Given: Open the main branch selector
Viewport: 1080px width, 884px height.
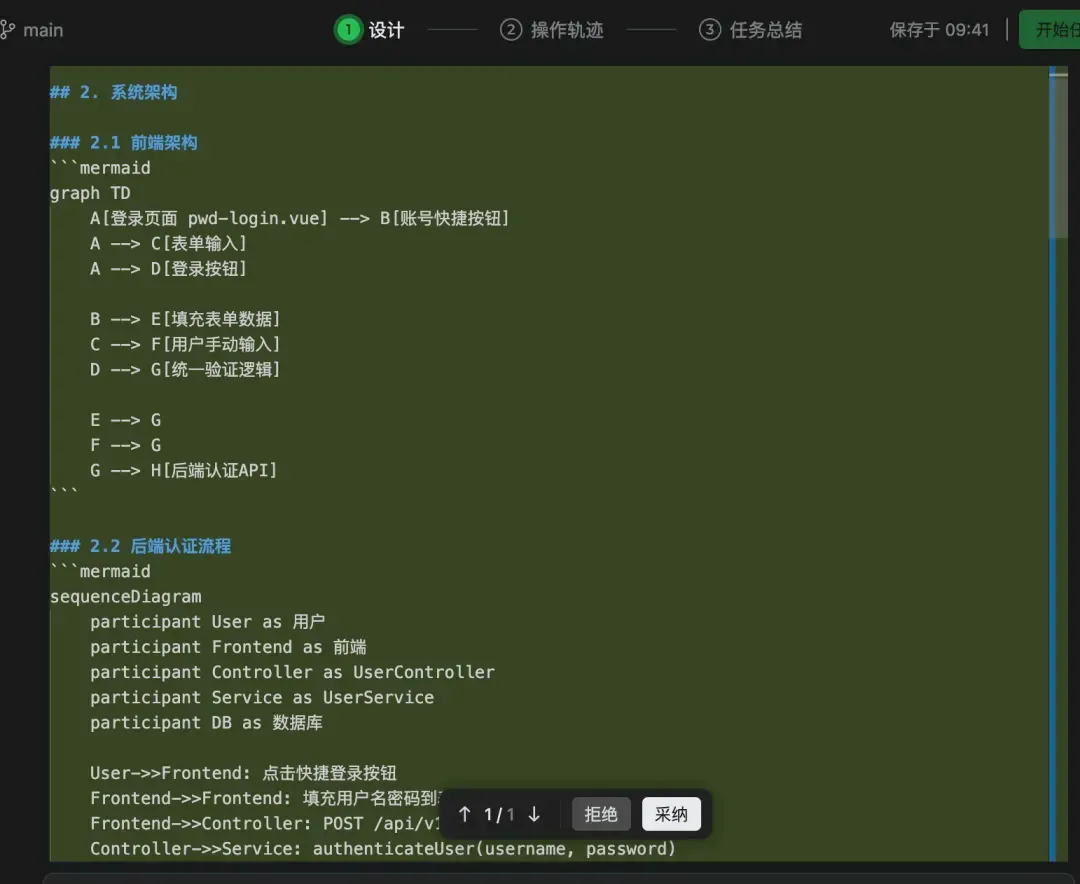Looking at the screenshot, I should click(x=32, y=30).
